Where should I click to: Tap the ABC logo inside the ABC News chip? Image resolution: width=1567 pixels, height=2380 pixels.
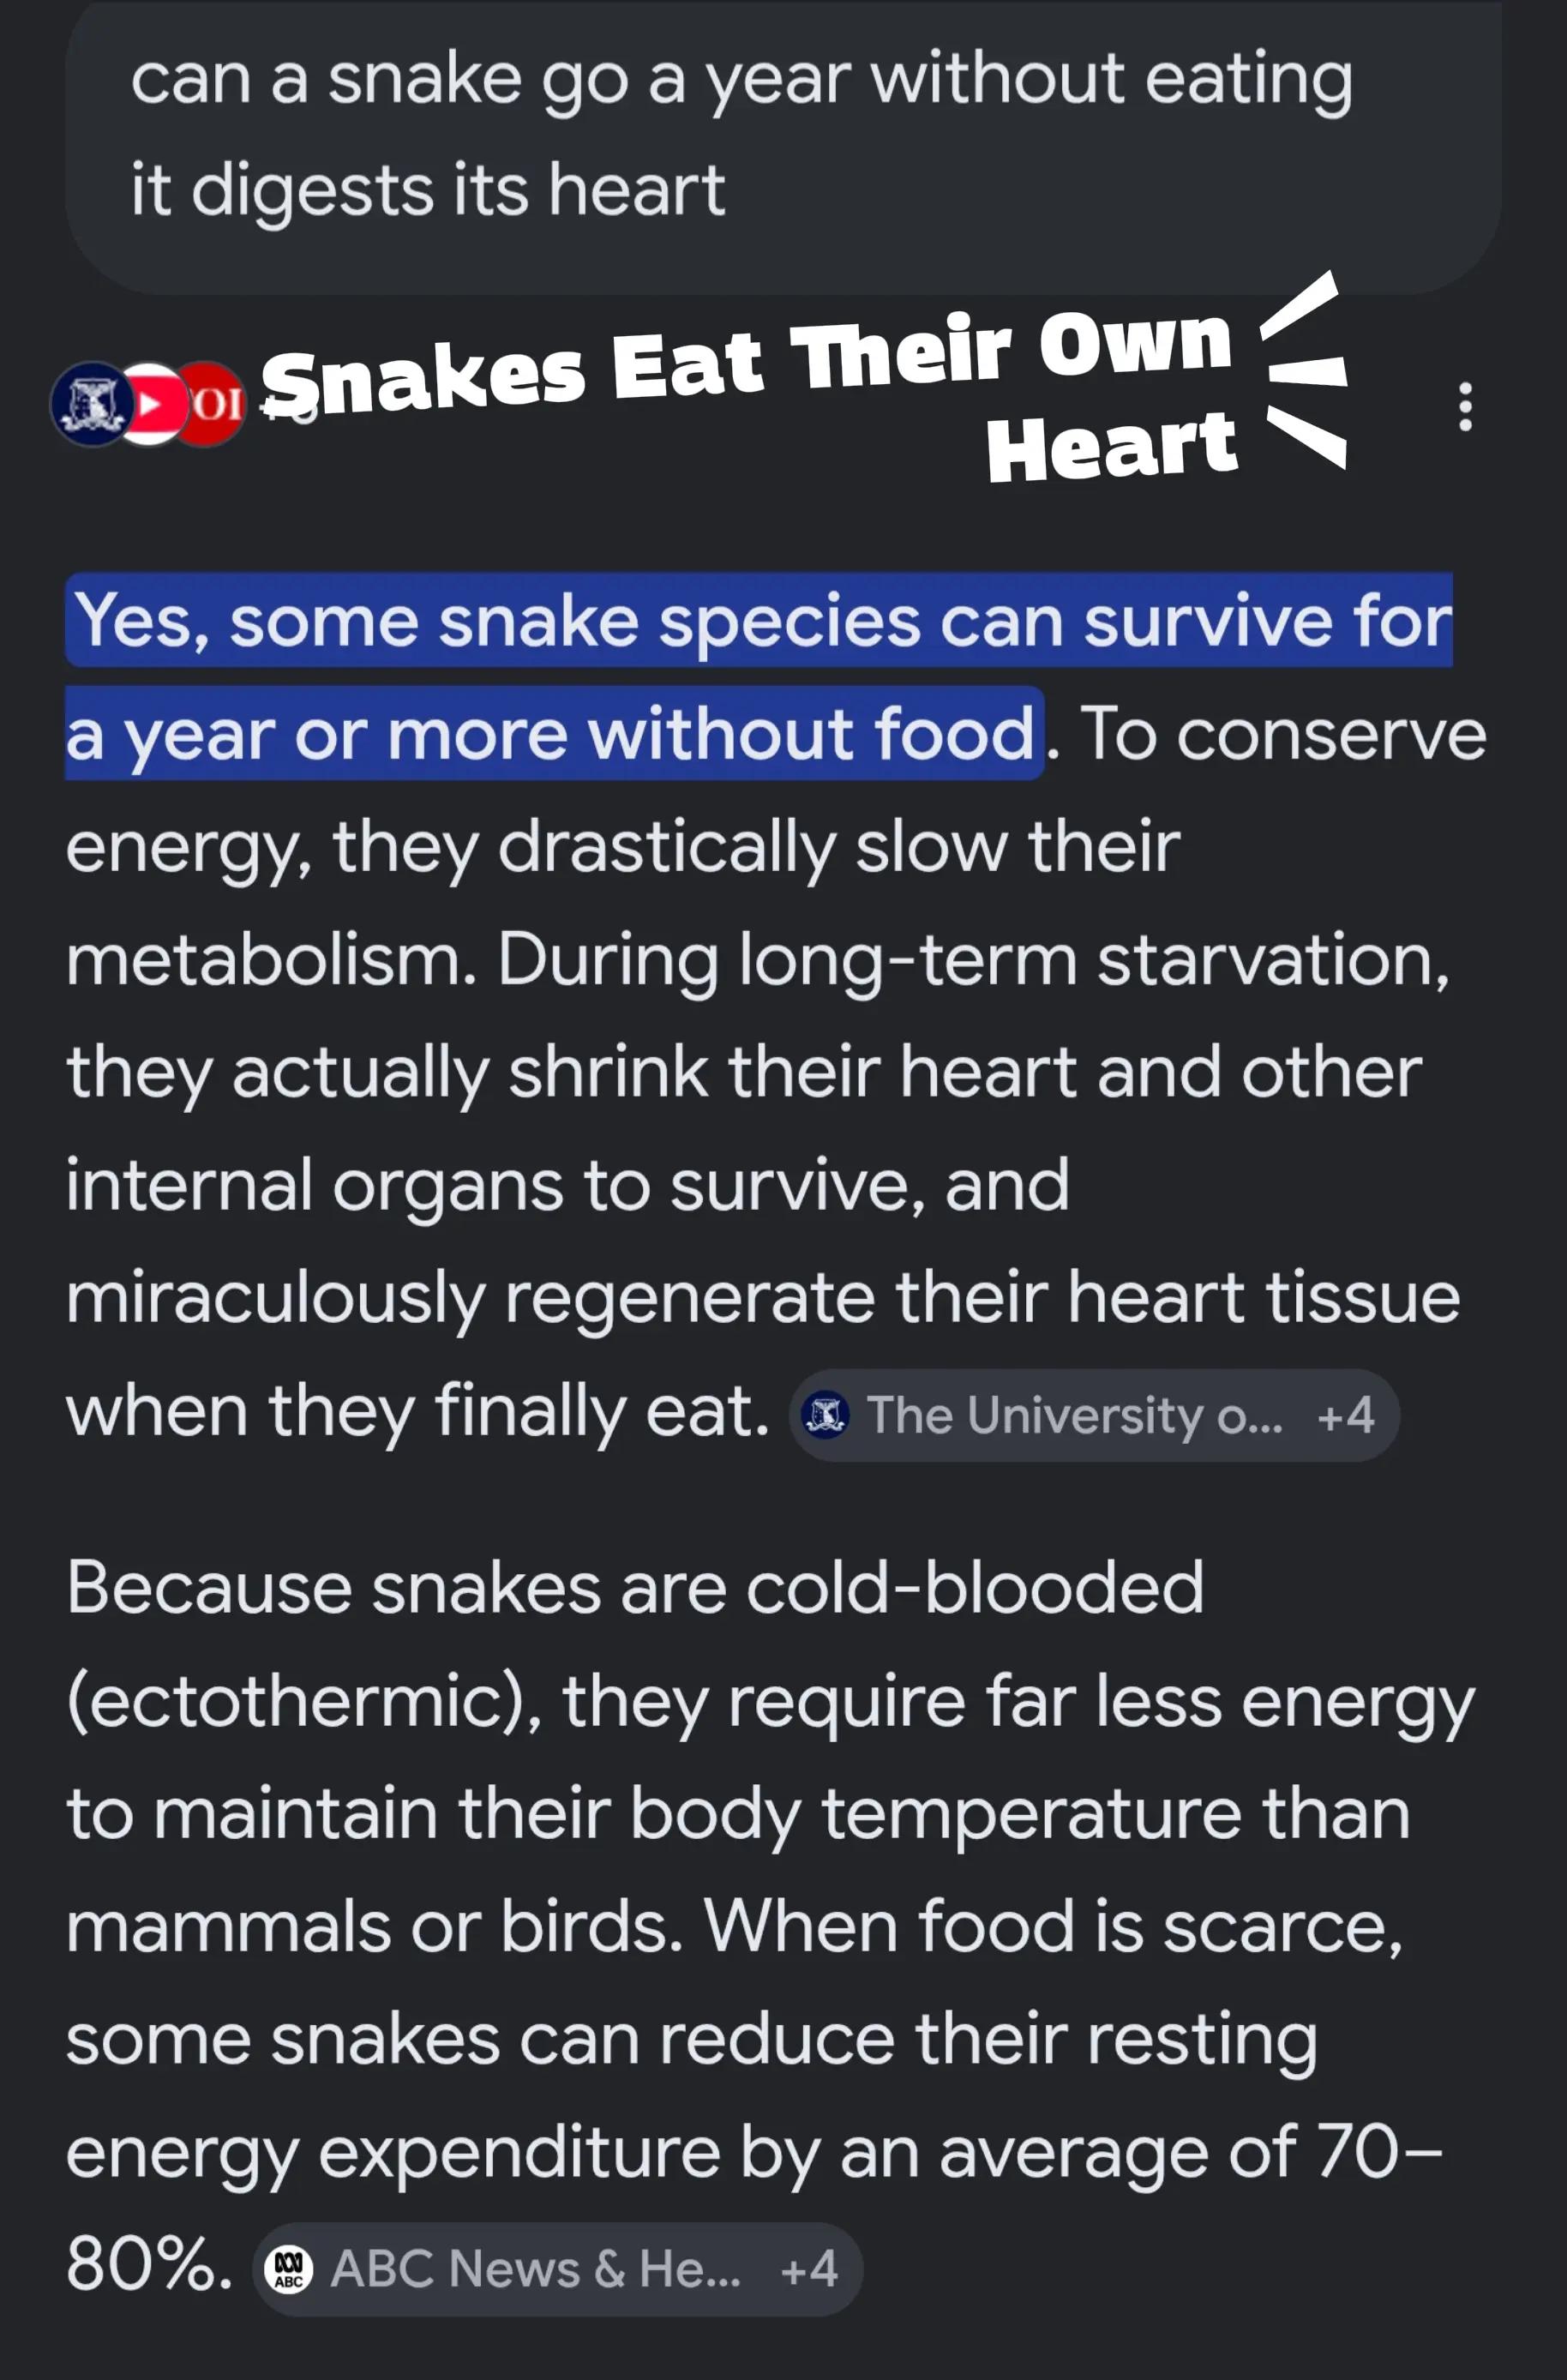[289, 2269]
